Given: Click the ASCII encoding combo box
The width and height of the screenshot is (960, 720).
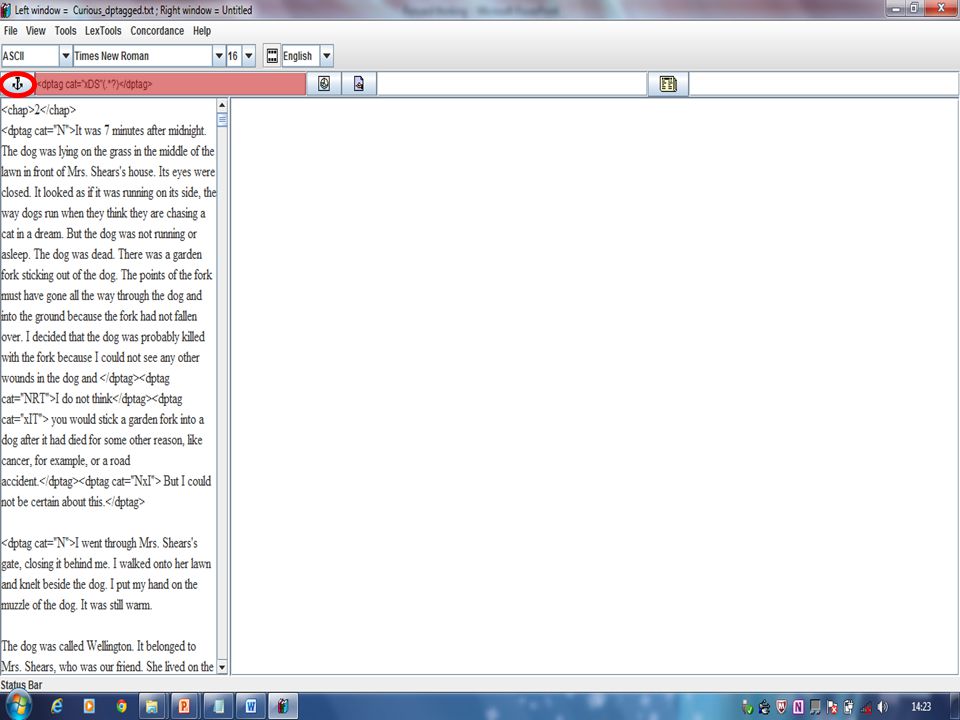Looking at the screenshot, I should [37, 56].
